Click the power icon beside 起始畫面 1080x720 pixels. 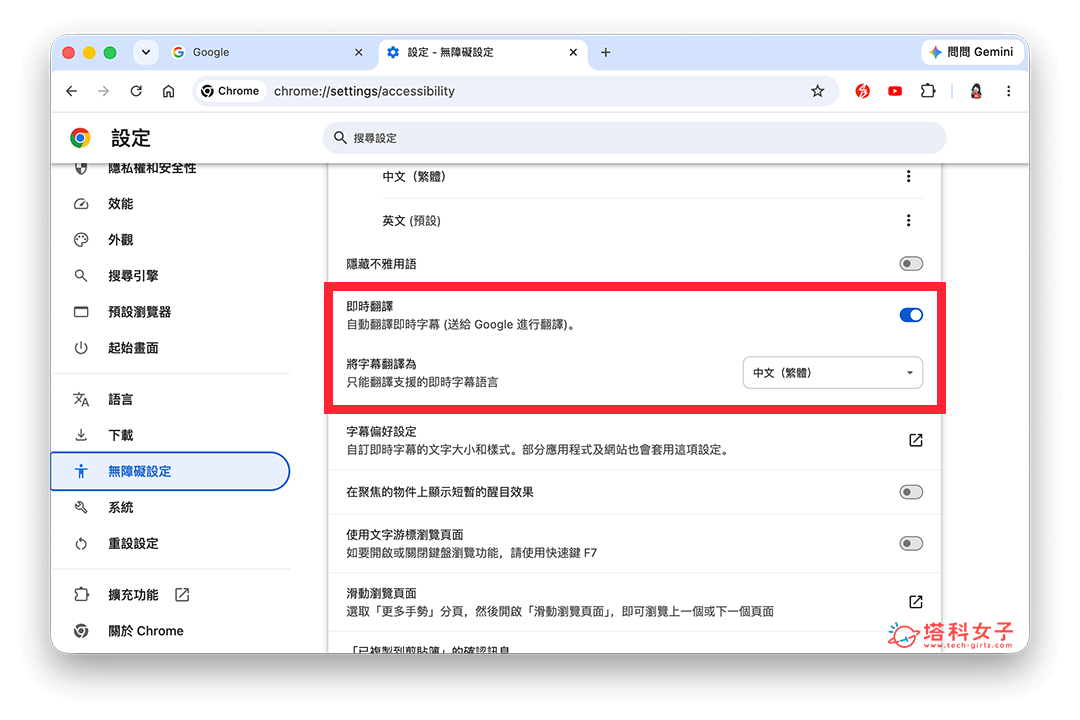[81, 348]
